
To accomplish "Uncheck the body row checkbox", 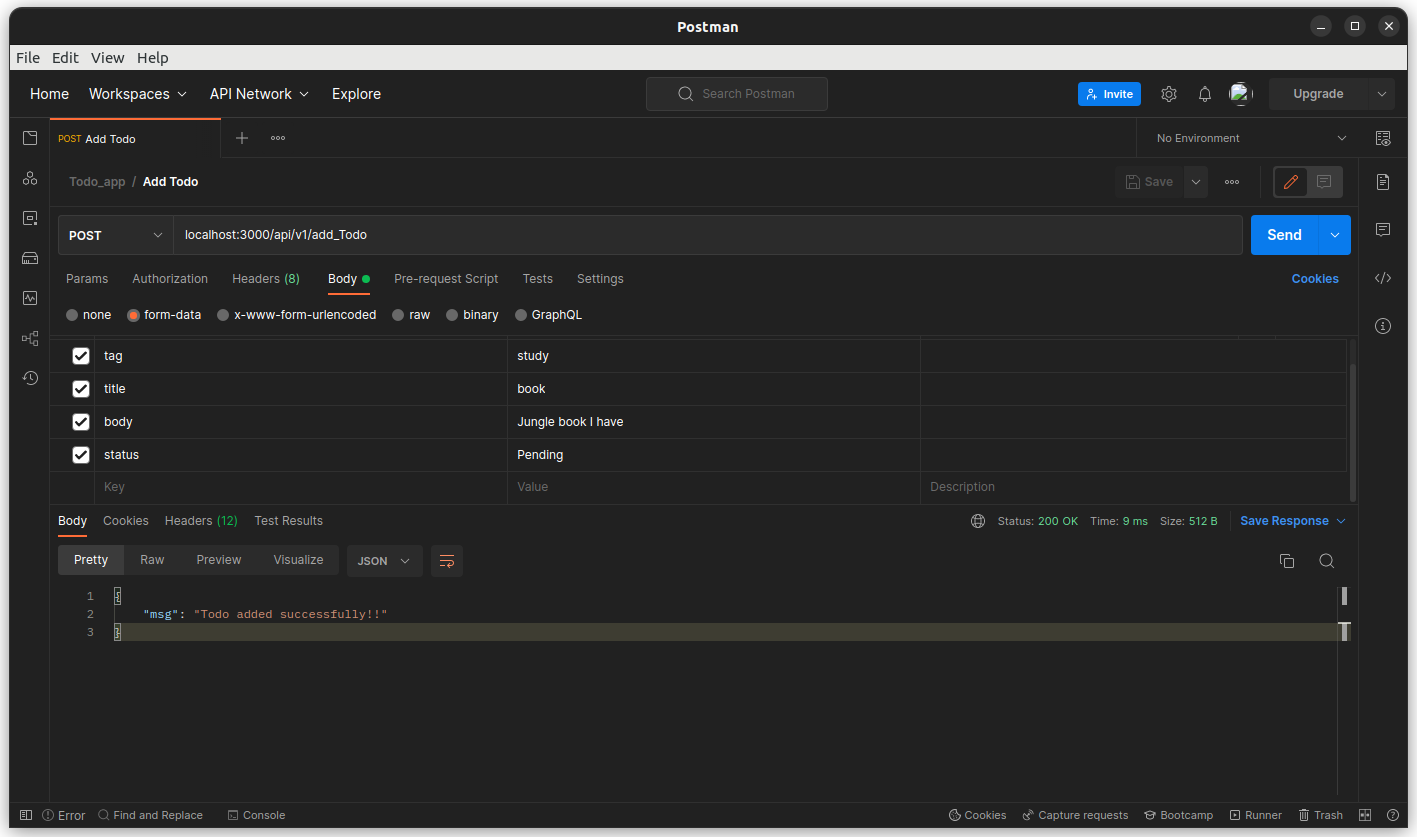I will (x=81, y=422).
